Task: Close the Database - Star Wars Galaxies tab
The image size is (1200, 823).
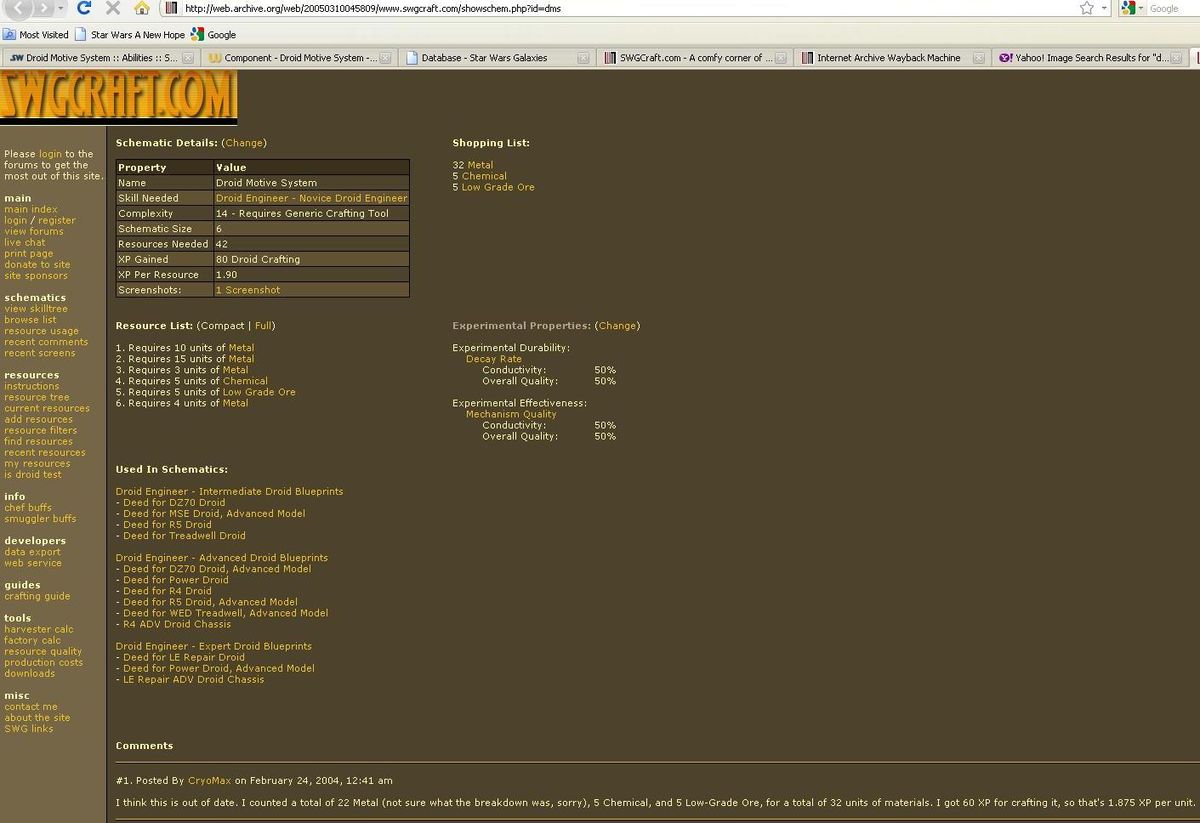Action: 584,58
